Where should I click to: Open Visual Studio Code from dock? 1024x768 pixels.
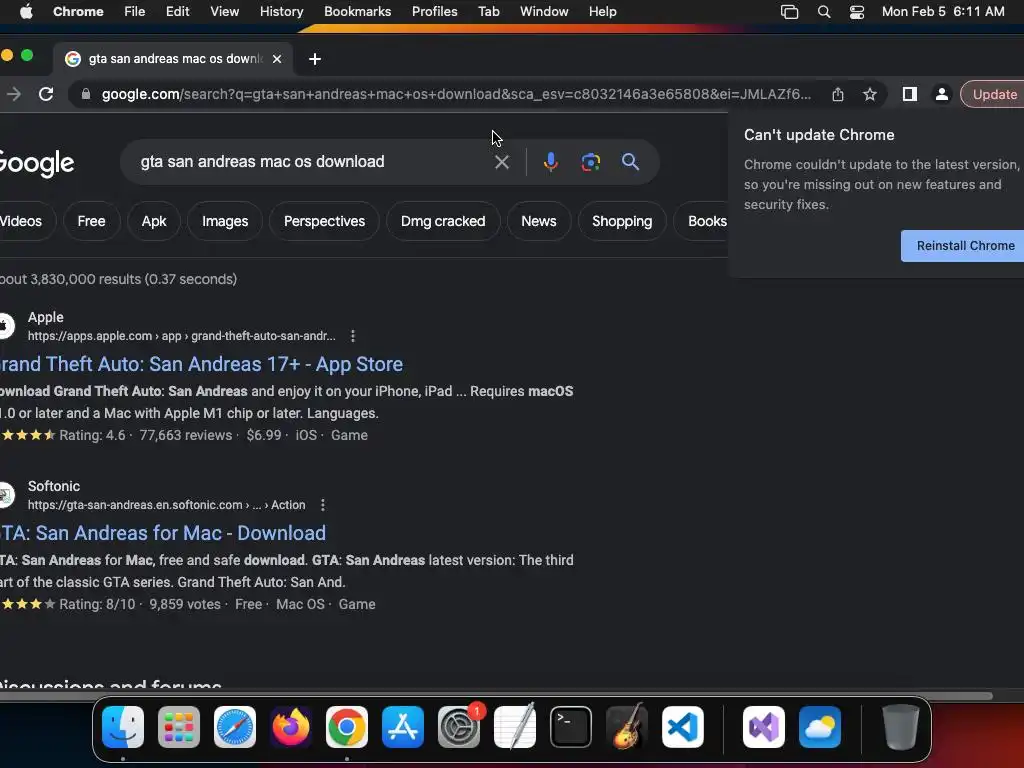tap(683, 727)
